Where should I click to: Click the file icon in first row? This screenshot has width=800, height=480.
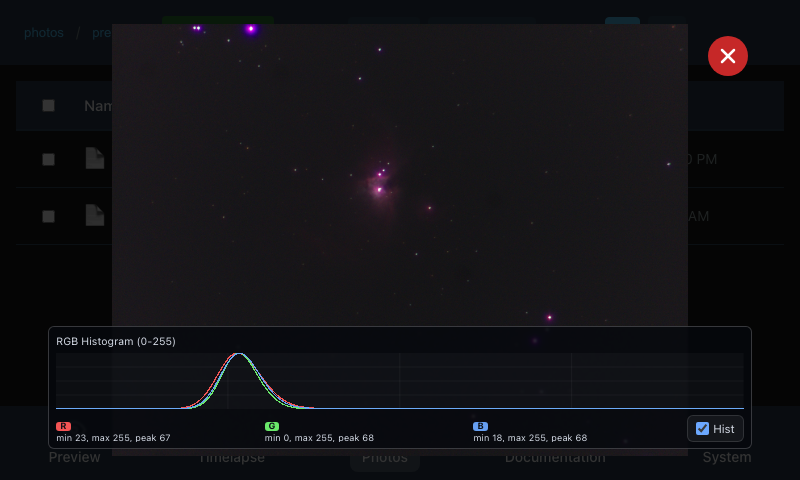pyautogui.click(x=94, y=158)
